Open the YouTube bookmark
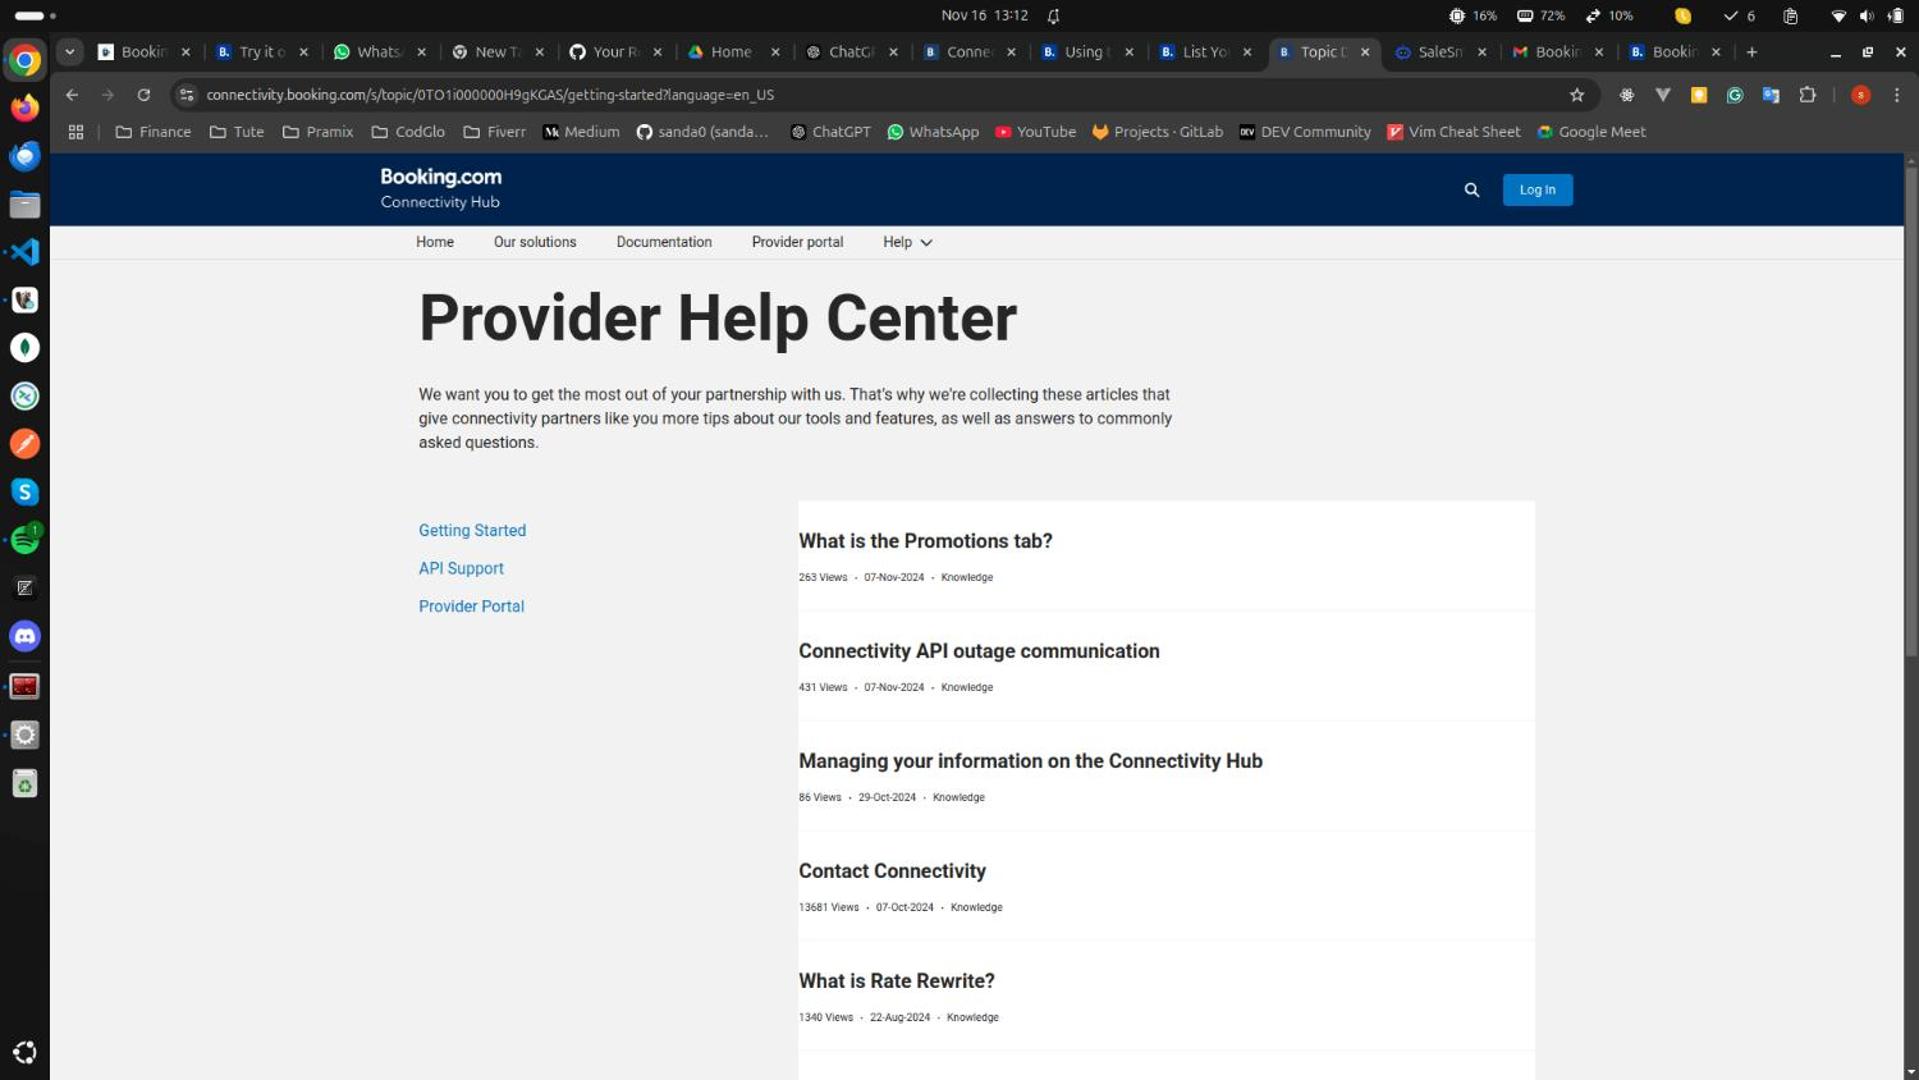1919x1080 pixels. [1035, 132]
